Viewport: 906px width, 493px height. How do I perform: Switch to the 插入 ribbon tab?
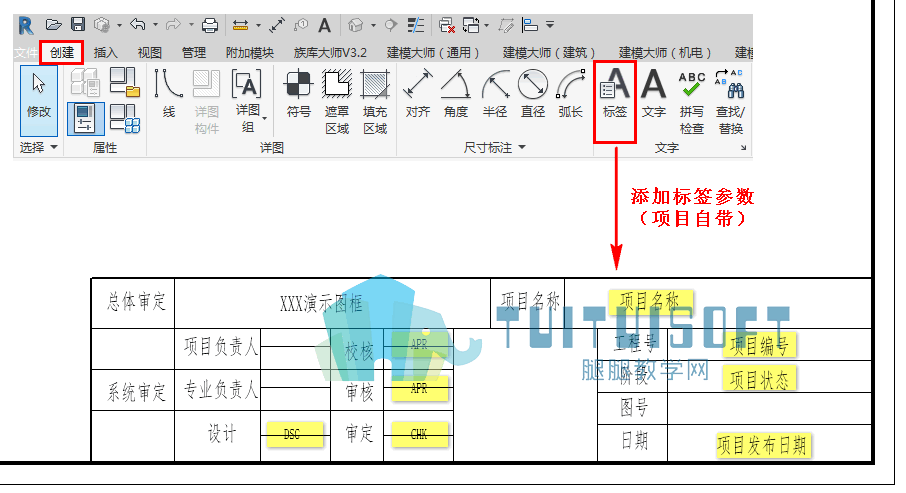tap(105, 53)
